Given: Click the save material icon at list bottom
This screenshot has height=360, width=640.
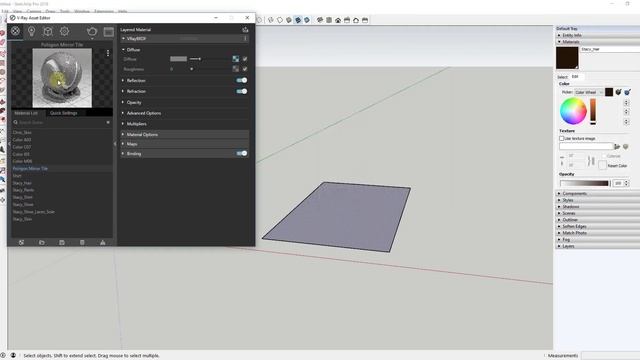Looking at the screenshot, I should point(62,242).
